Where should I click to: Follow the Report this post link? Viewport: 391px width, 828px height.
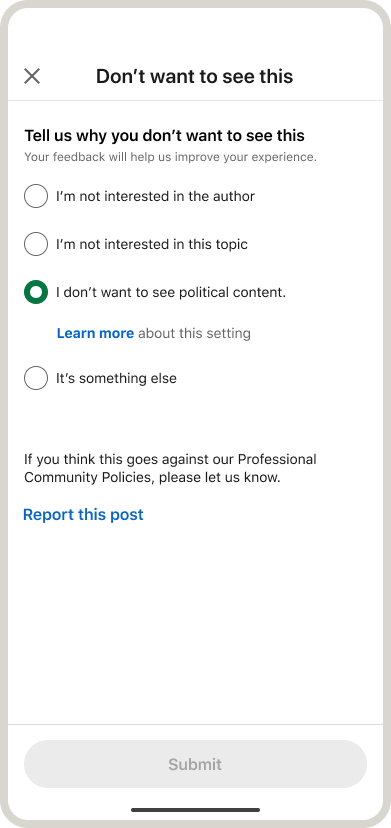83,514
